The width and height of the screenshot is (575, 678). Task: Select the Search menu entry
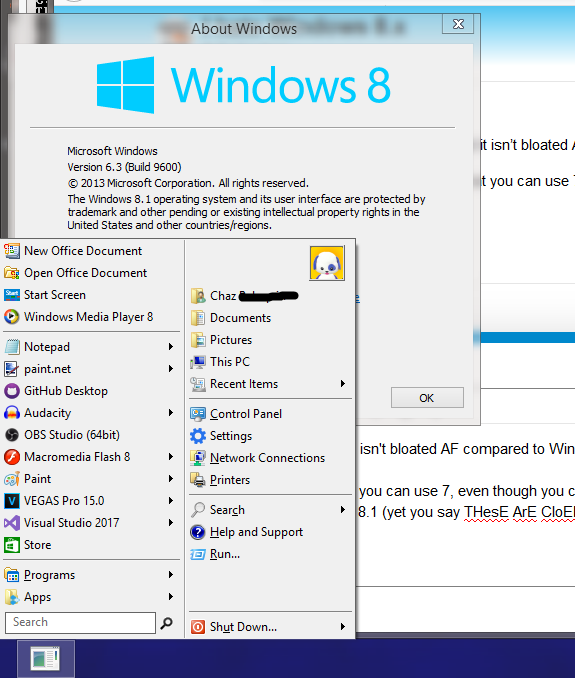click(270, 510)
